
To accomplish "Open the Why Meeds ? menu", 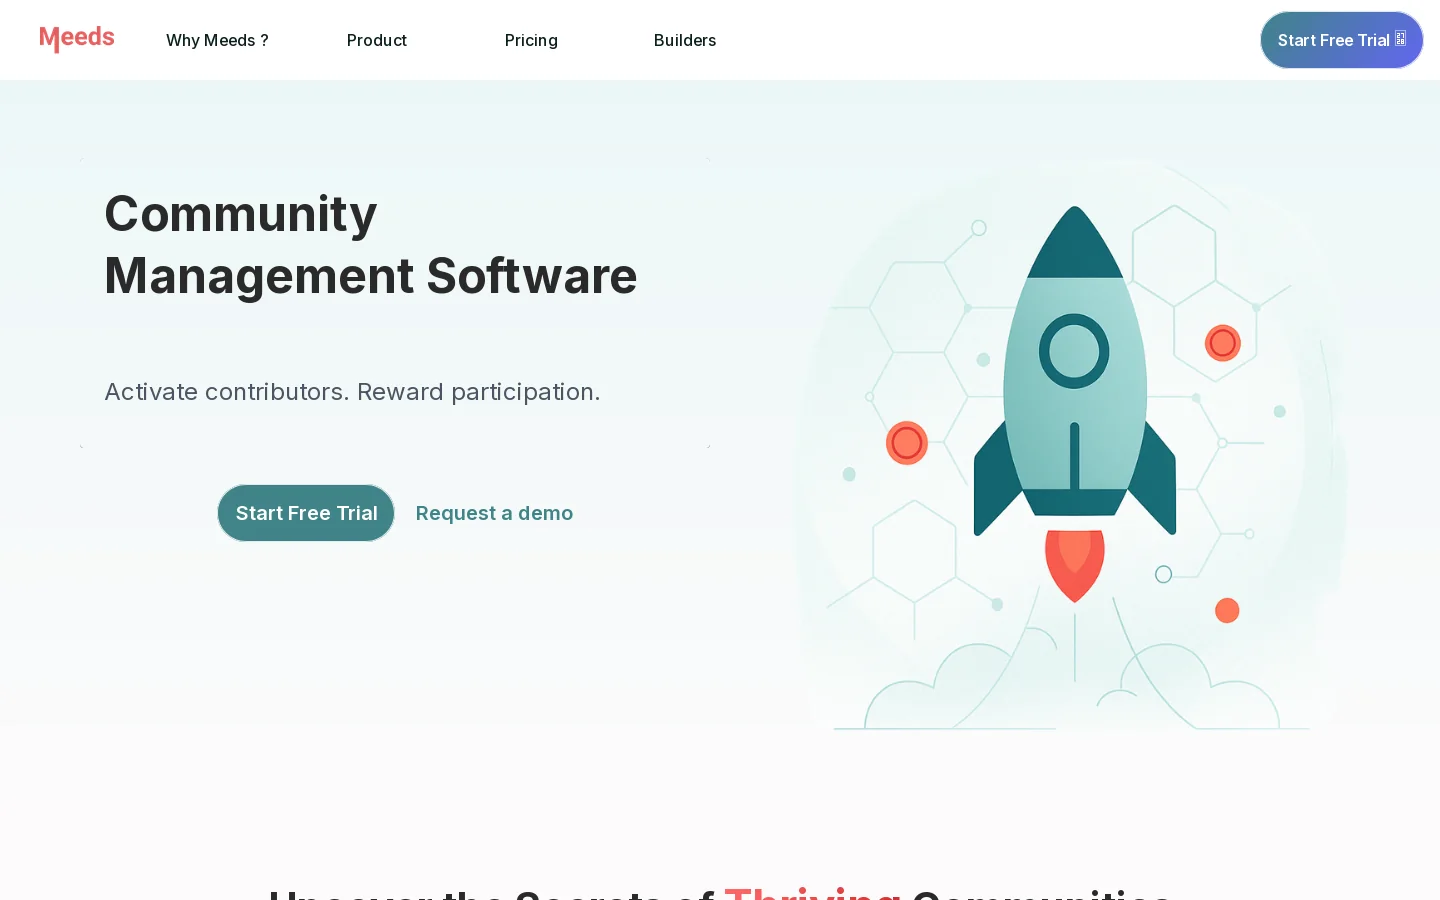I will pyautogui.click(x=217, y=40).
